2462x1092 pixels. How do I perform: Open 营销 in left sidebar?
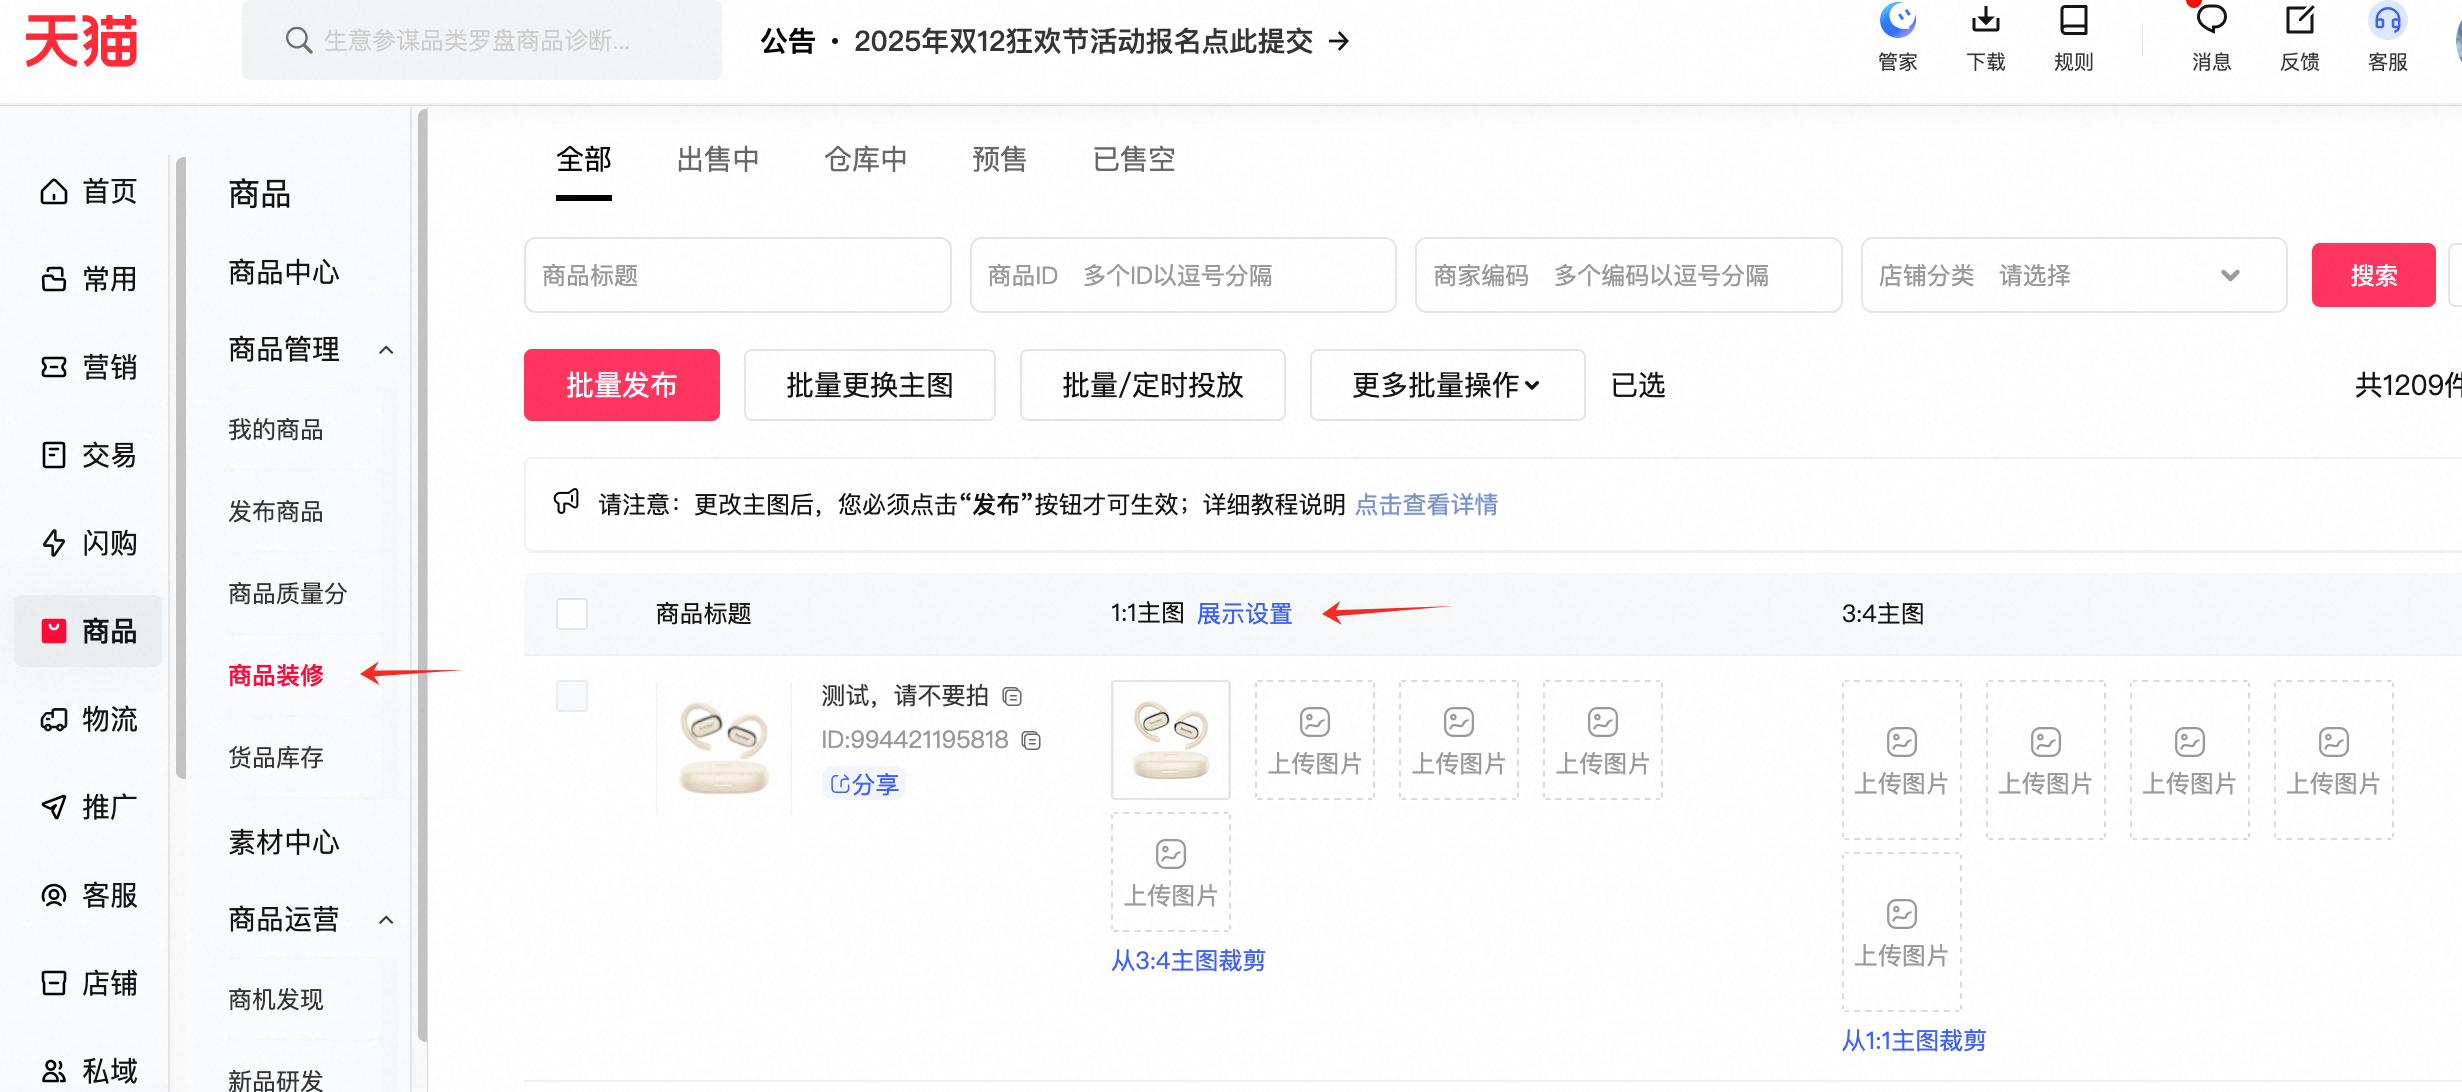[x=88, y=367]
